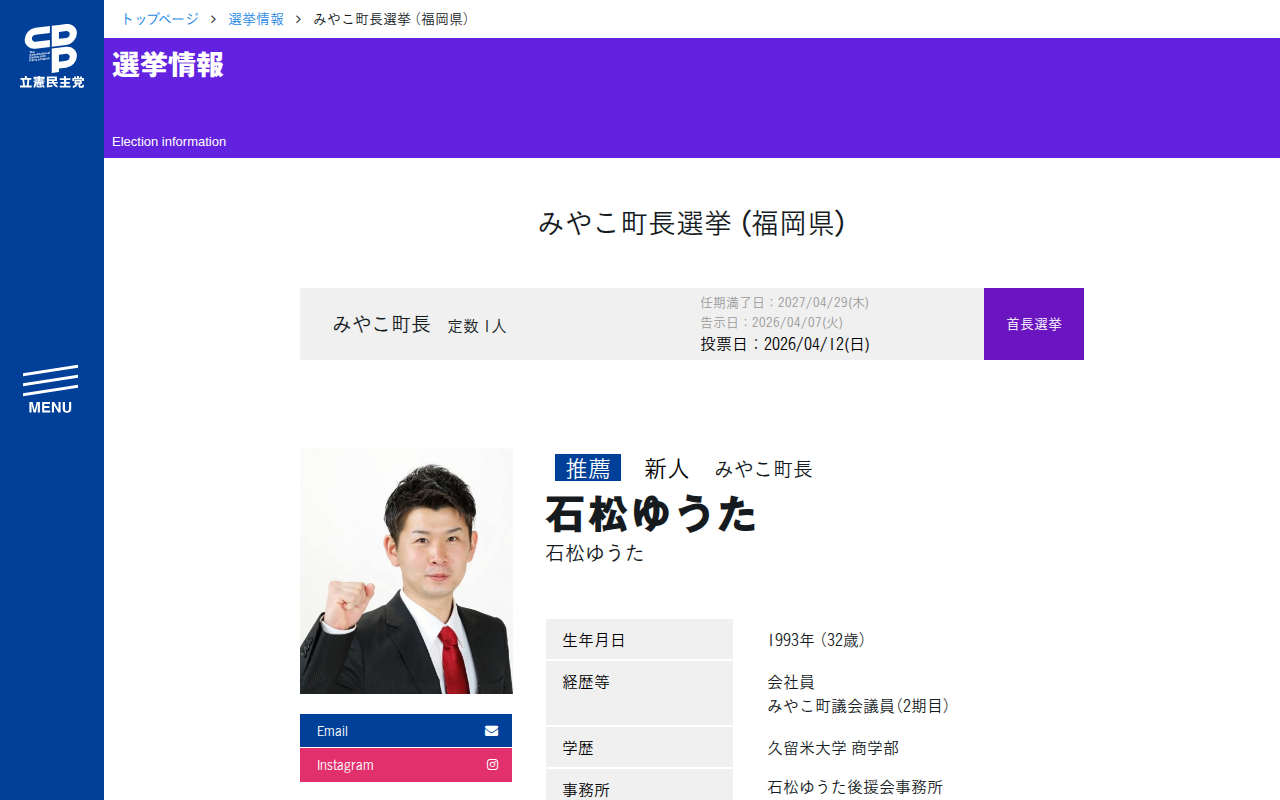The width and height of the screenshot is (1280, 800).
Task: Click the envelope icon on Email button
Action: click(x=491, y=731)
